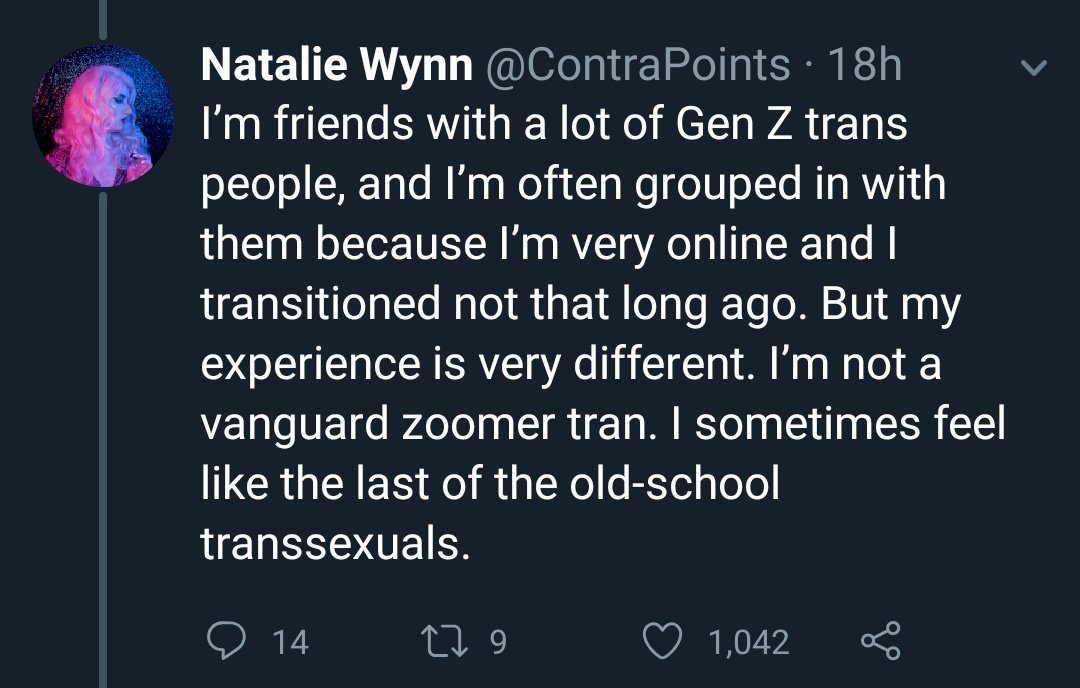This screenshot has width=1080, height=688.
Task: Click the word 'transsexuals.' in the tweet
Action: pos(335,543)
